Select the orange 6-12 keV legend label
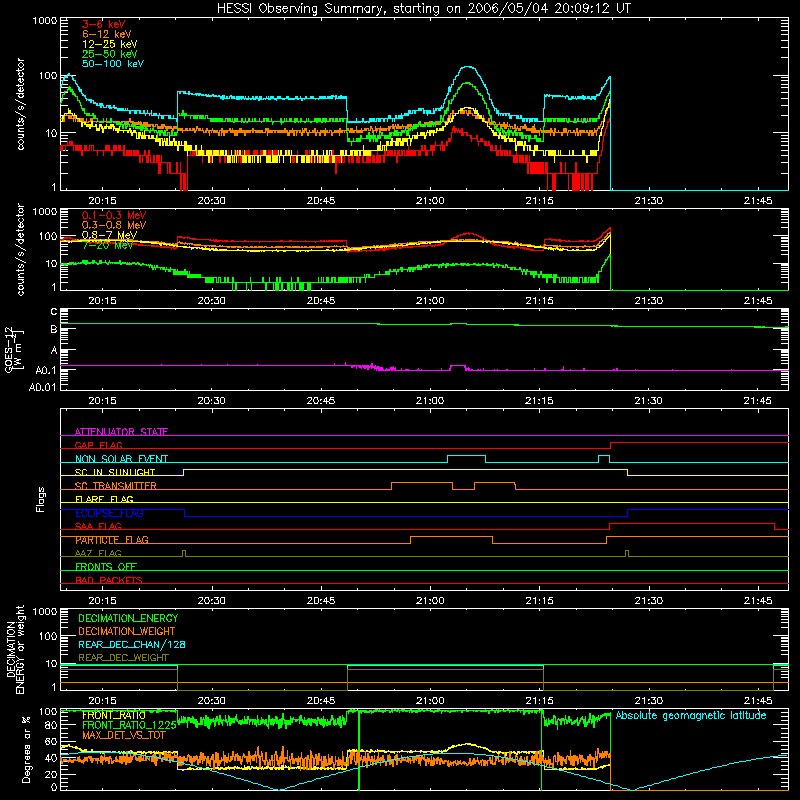Viewport: 800px width, 800px height. click(x=106, y=34)
